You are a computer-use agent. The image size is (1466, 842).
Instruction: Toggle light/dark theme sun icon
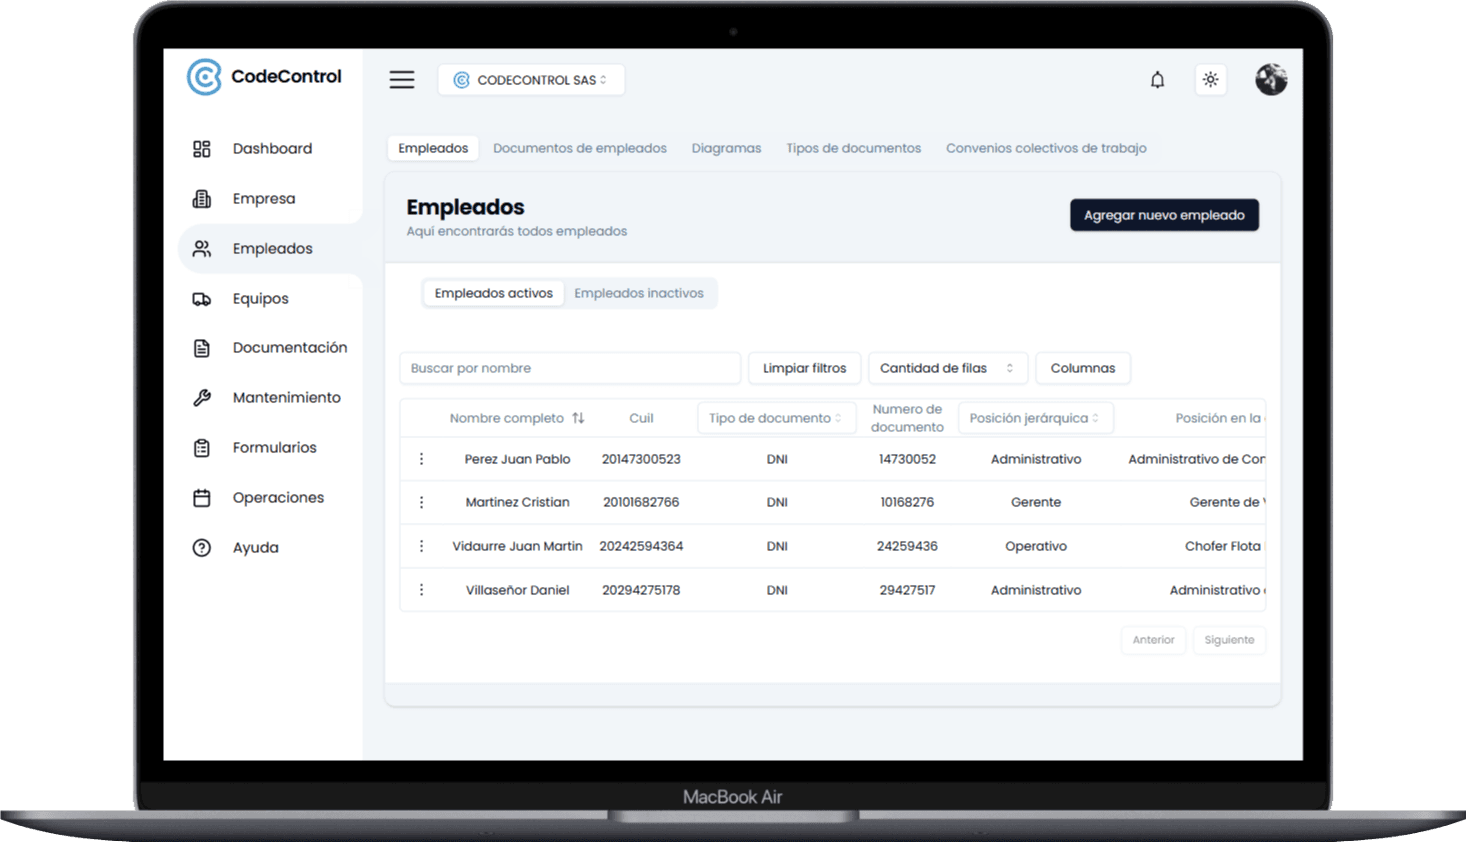point(1210,80)
